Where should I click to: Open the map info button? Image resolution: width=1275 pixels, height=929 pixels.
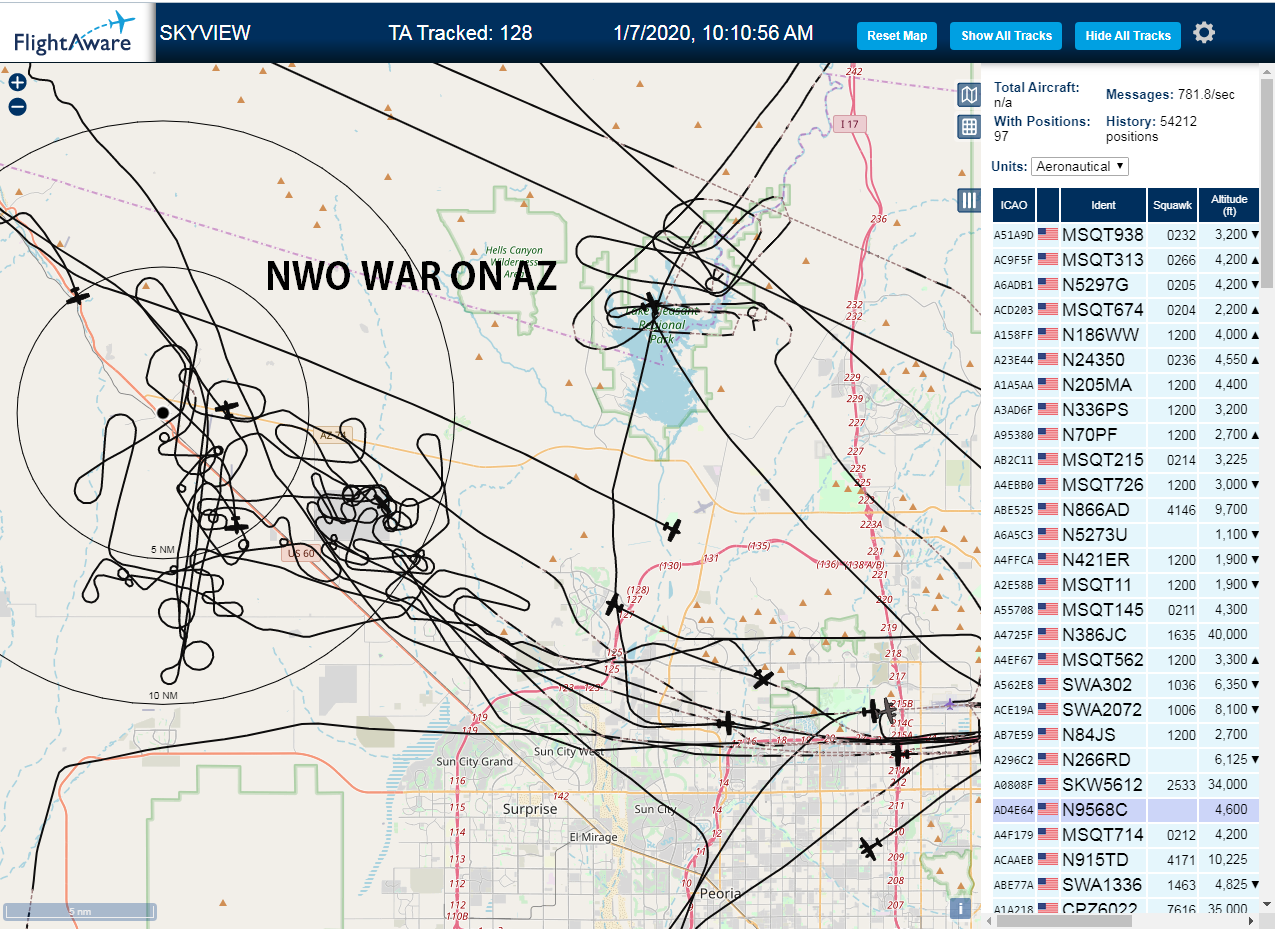click(960, 908)
